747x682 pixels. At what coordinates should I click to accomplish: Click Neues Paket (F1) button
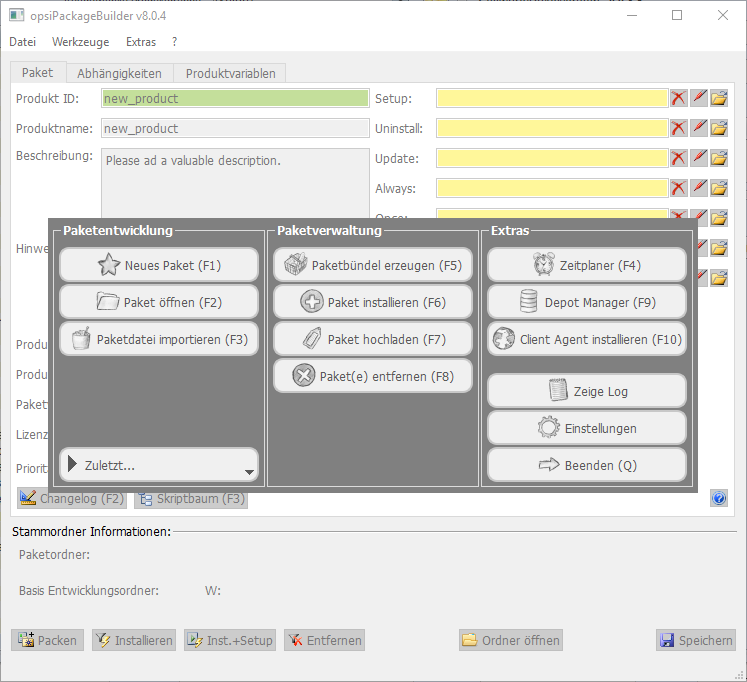click(x=159, y=266)
